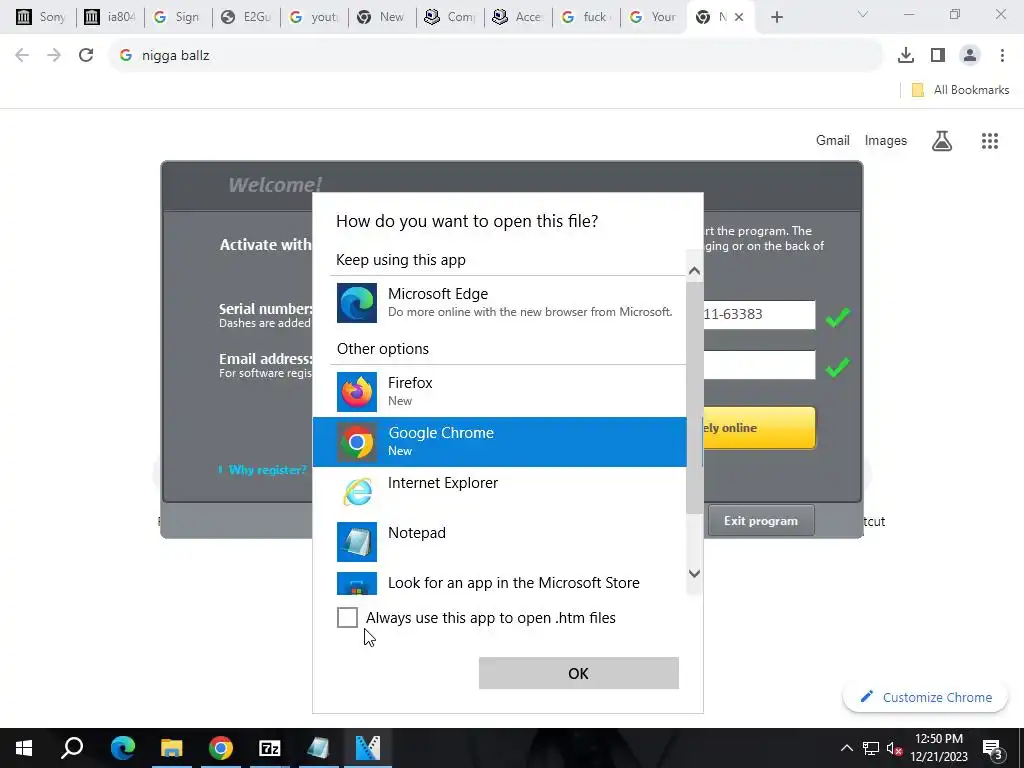Switch to the New tab
The width and height of the screenshot is (1024, 768).
coord(382,17)
